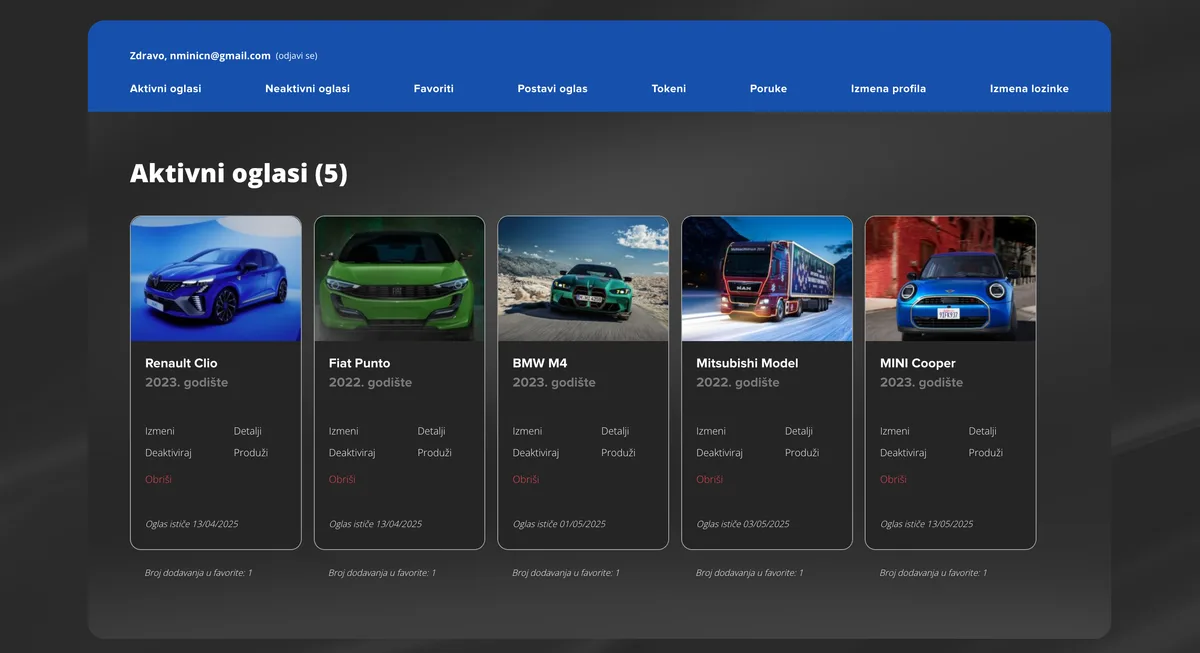This screenshot has width=1200, height=653.
Task: Delete MINI Cooper ad with Obriši
Action: coord(893,480)
